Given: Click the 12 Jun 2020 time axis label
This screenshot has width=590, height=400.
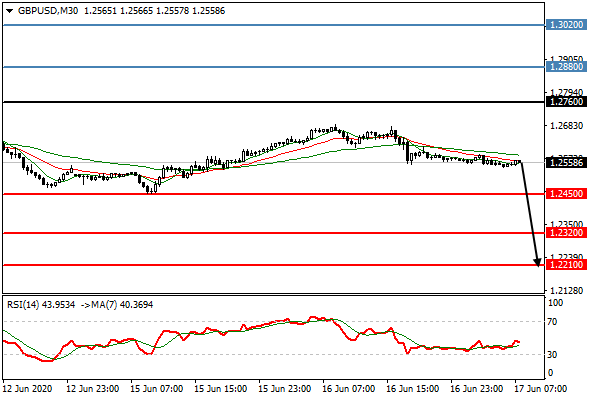Looking at the screenshot, I should [x=27, y=388].
